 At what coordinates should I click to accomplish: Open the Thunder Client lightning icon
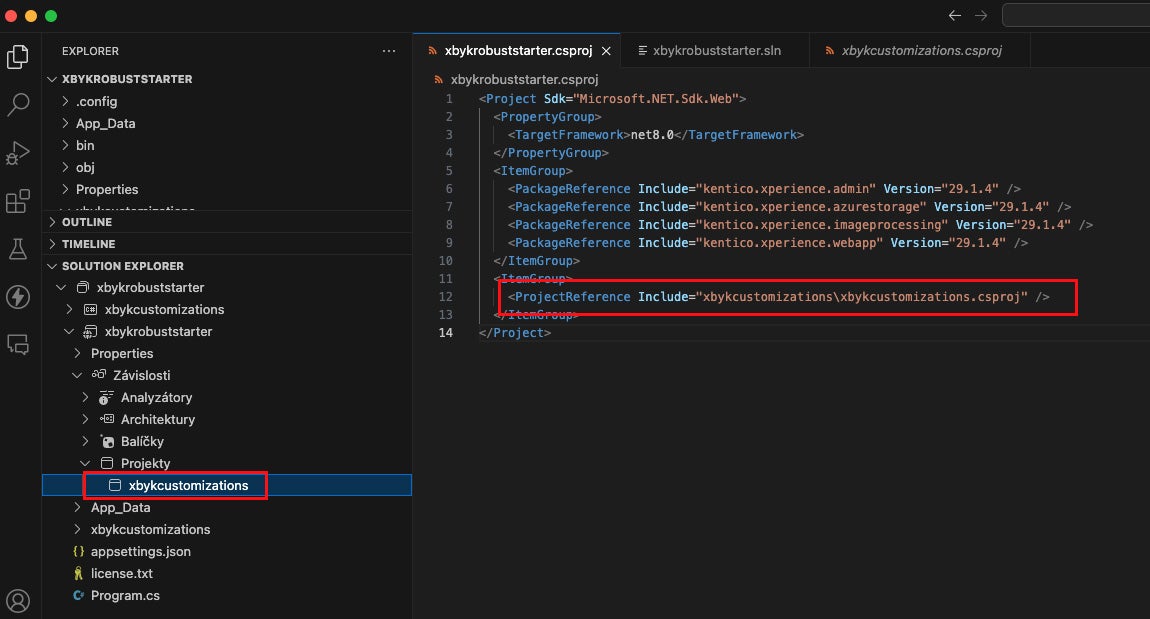point(18,297)
